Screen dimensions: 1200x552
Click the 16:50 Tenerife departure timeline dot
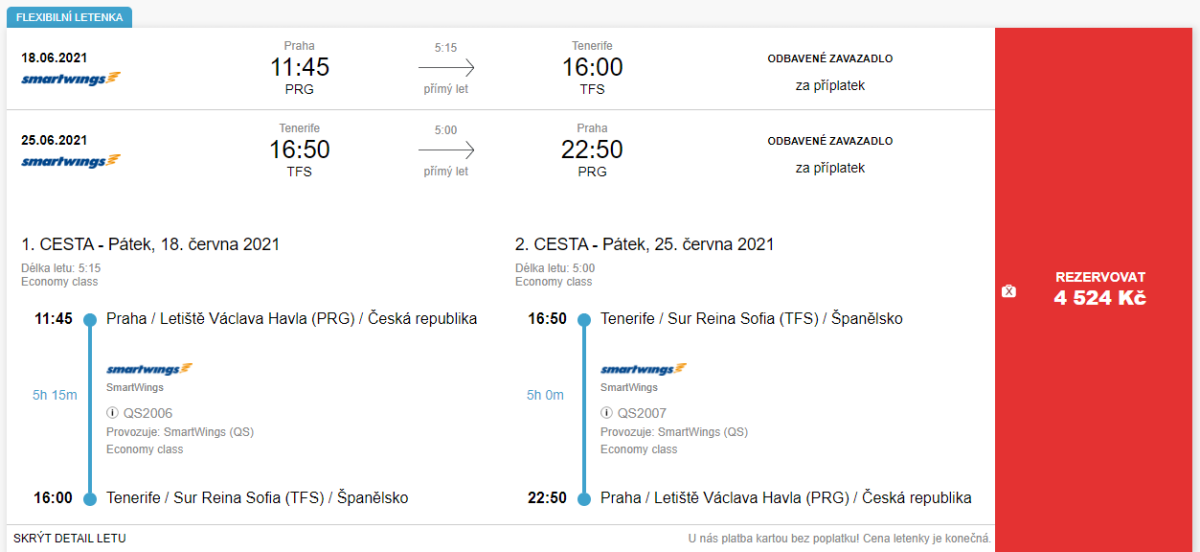[584, 319]
